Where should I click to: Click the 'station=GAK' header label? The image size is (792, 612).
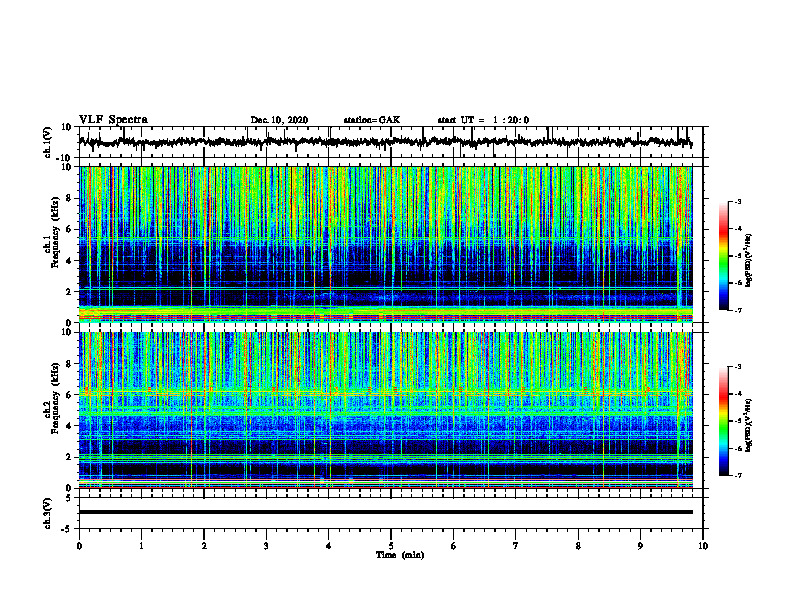pyautogui.click(x=372, y=120)
